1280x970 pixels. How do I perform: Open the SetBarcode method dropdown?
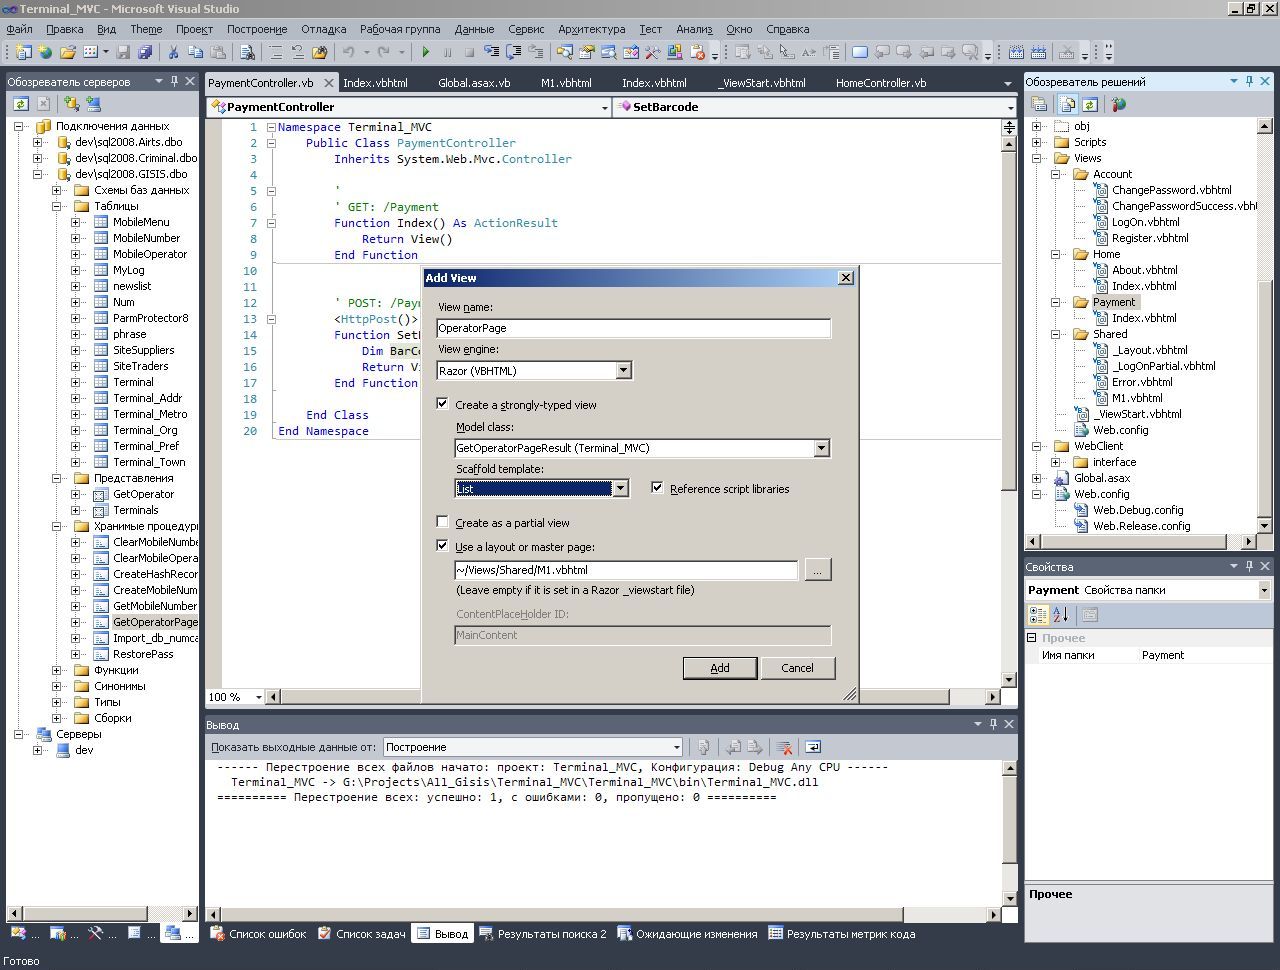1011,107
